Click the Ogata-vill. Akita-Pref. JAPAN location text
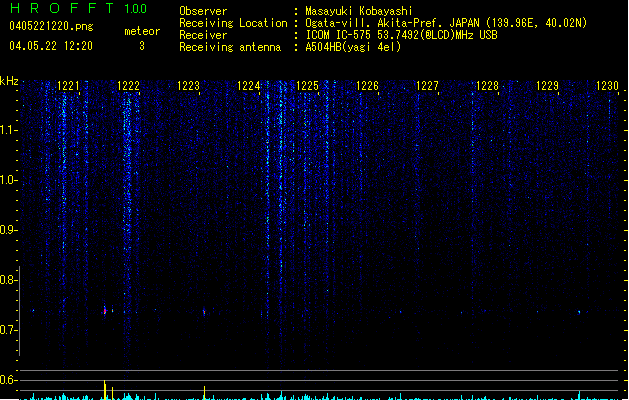This screenshot has height=400, width=629. click(446, 23)
